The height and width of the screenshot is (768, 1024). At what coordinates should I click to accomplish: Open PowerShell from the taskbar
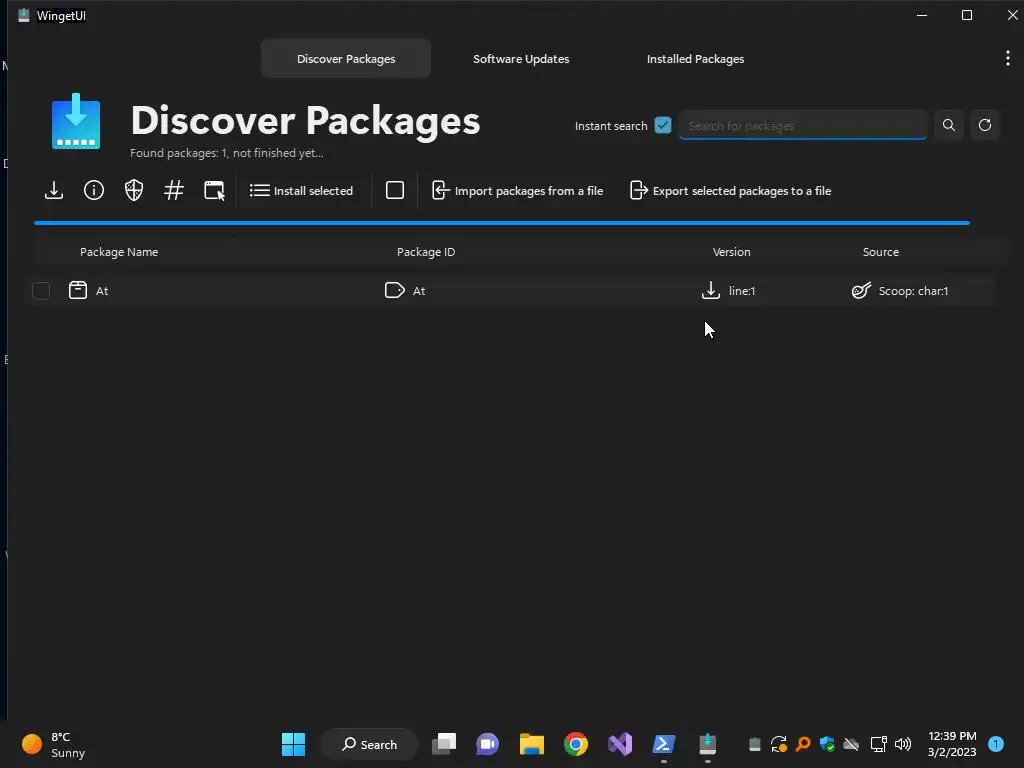(664, 744)
